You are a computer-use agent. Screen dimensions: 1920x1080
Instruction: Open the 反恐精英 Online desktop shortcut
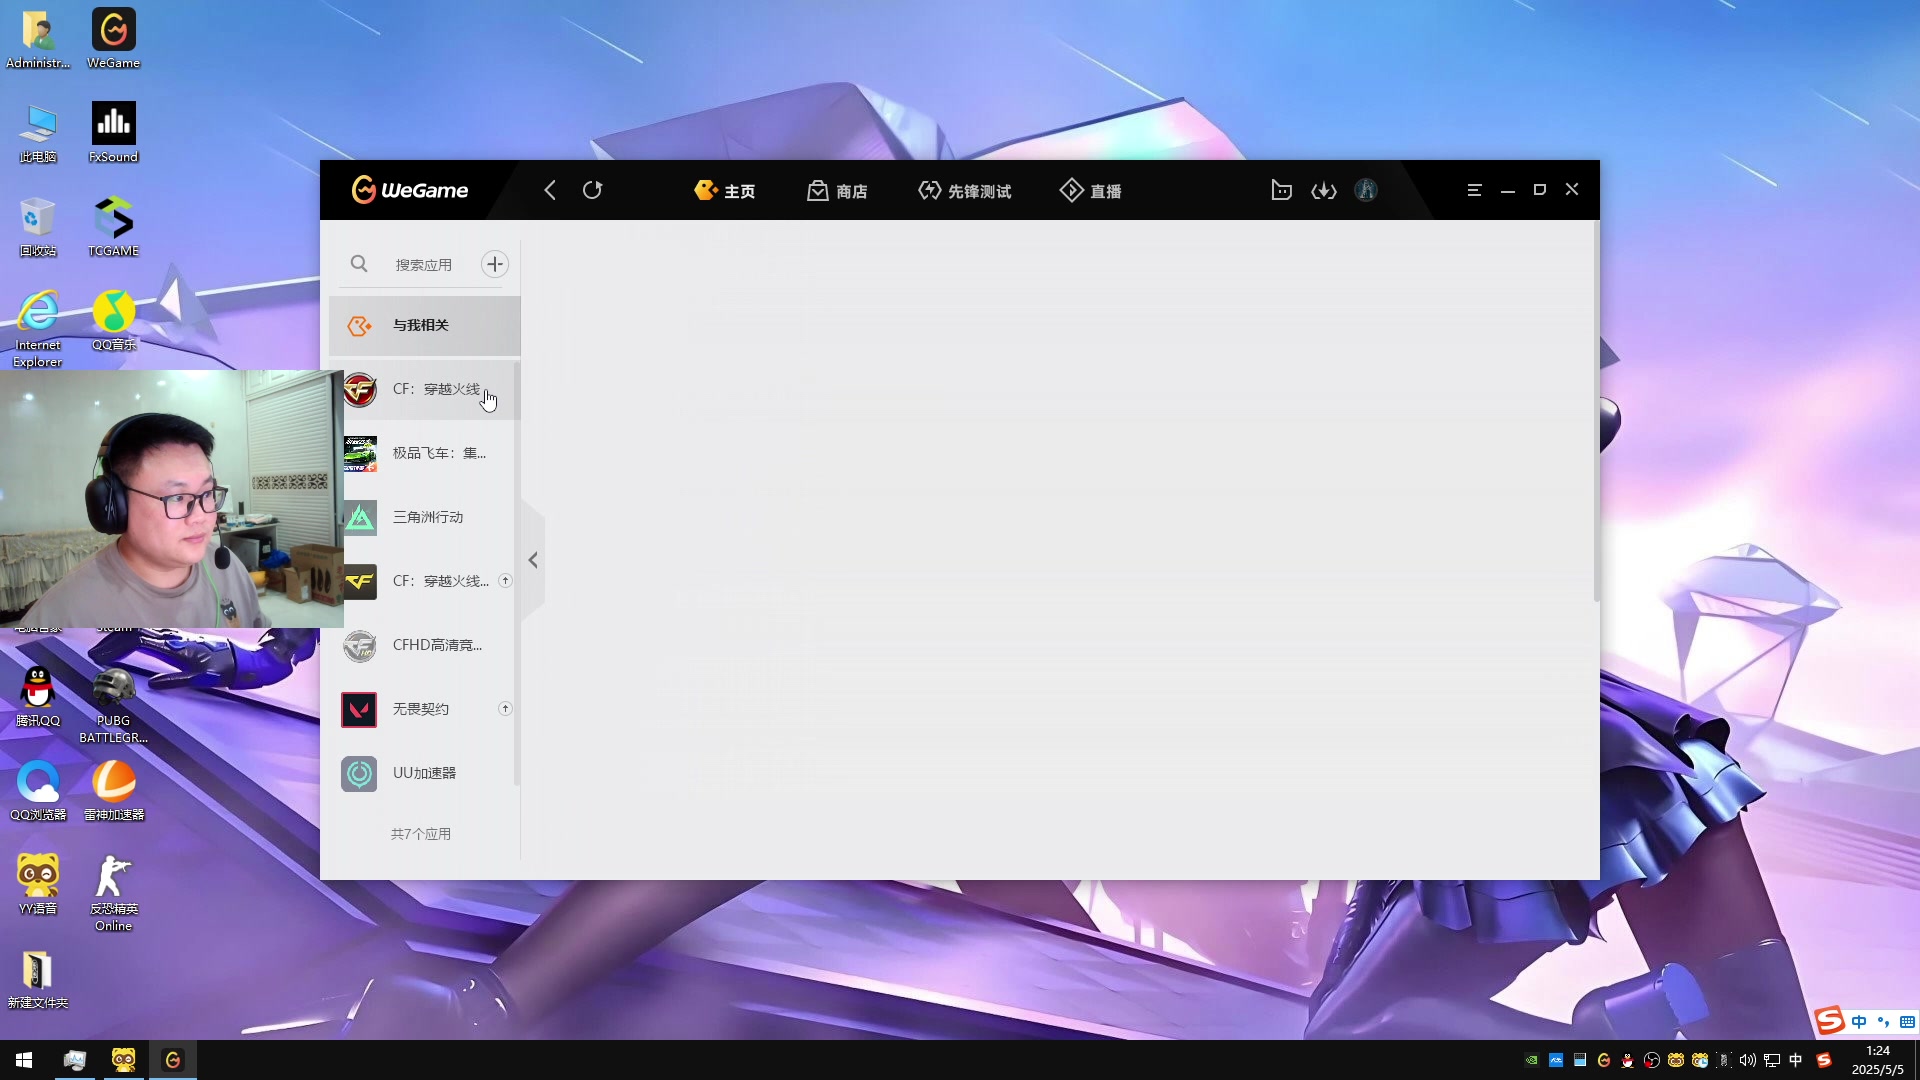coord(114,893)
